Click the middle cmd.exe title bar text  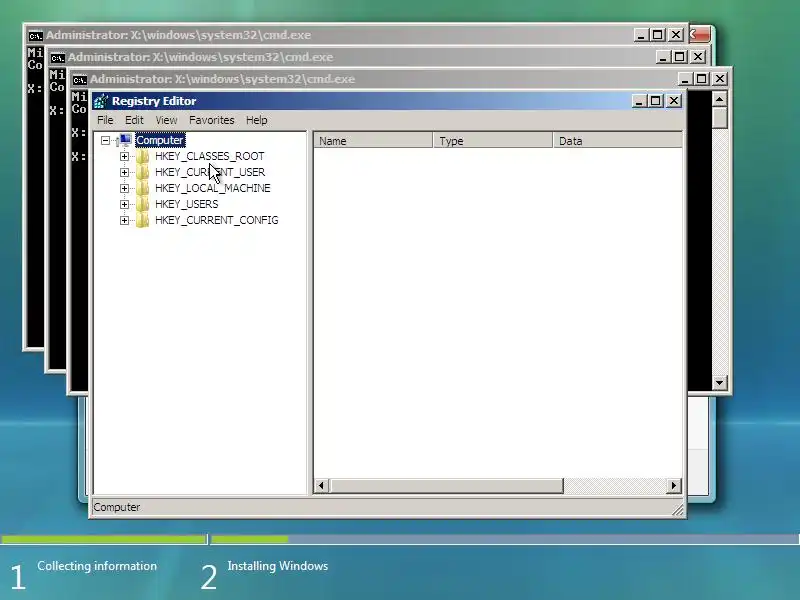201,57
